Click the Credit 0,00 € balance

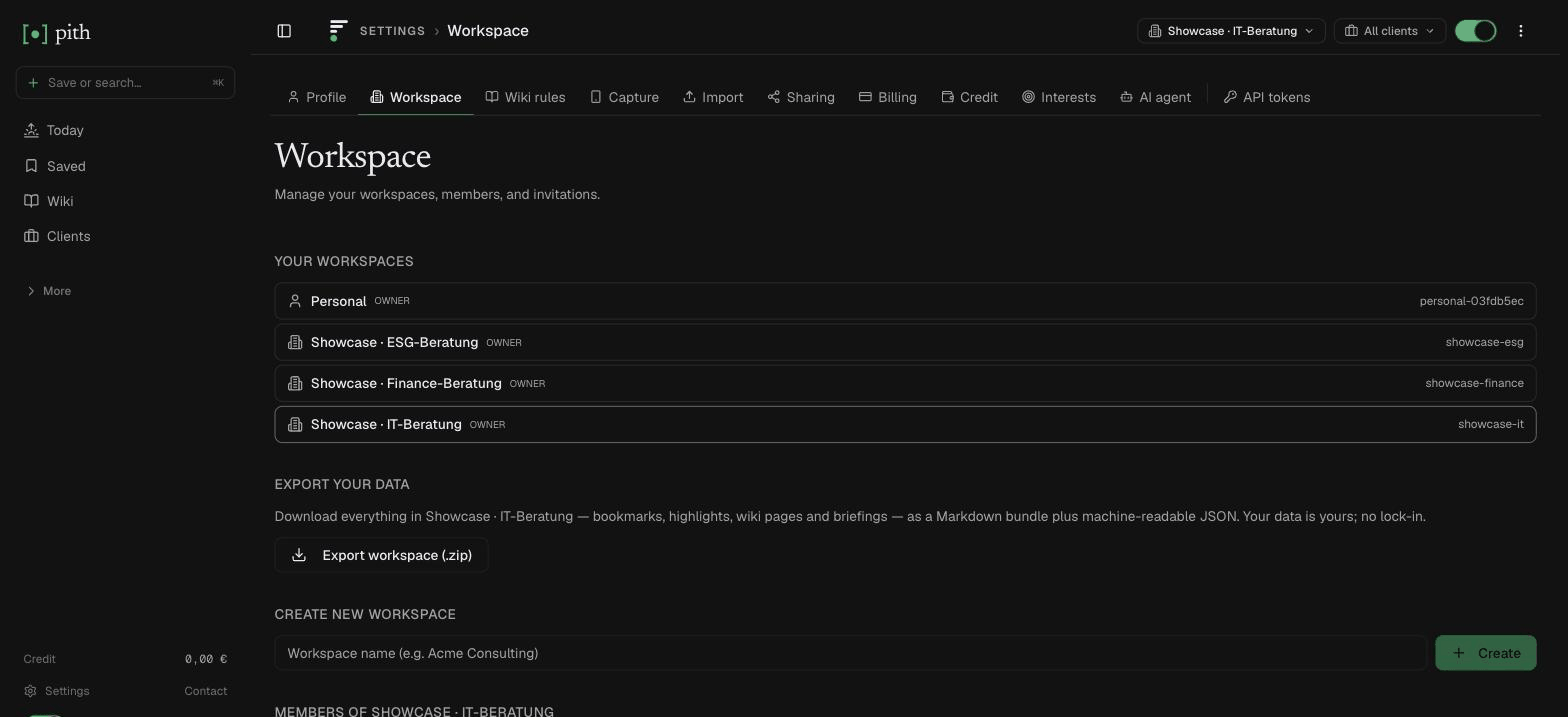point(125,659)
